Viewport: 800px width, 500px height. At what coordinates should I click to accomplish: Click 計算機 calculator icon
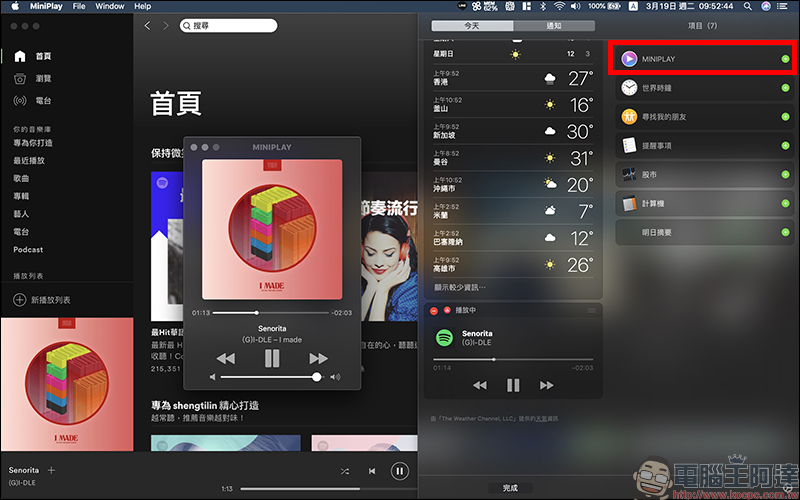[629, 203]
